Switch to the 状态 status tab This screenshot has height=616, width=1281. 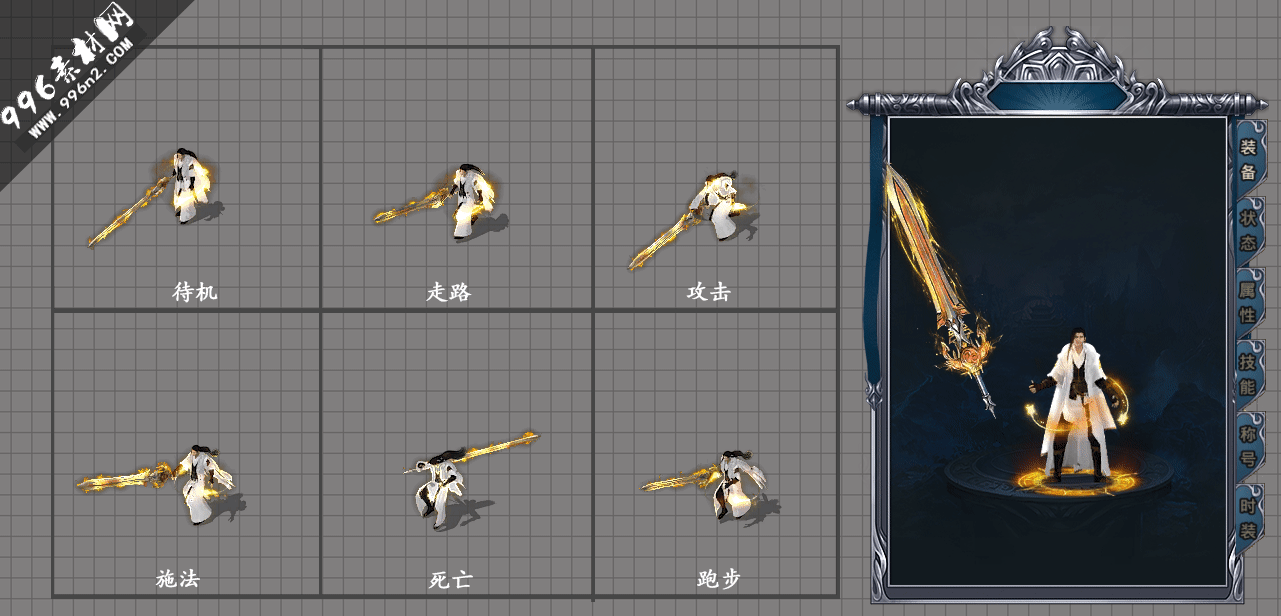(x=1248, y=230)
